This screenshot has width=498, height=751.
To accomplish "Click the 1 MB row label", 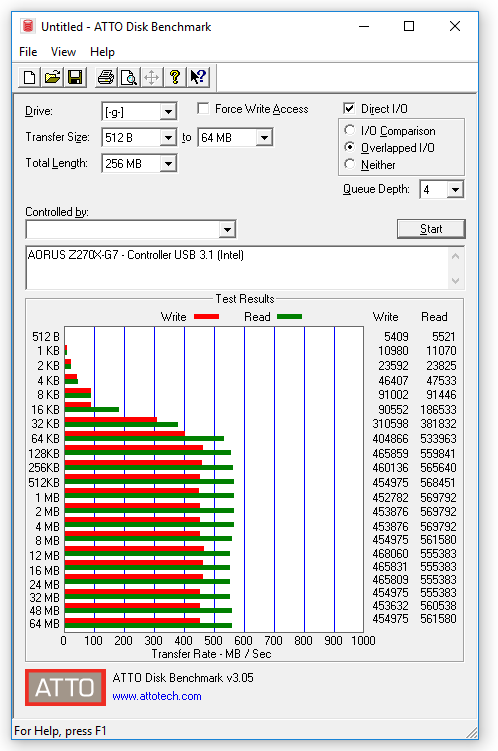I will coord(47,498).
